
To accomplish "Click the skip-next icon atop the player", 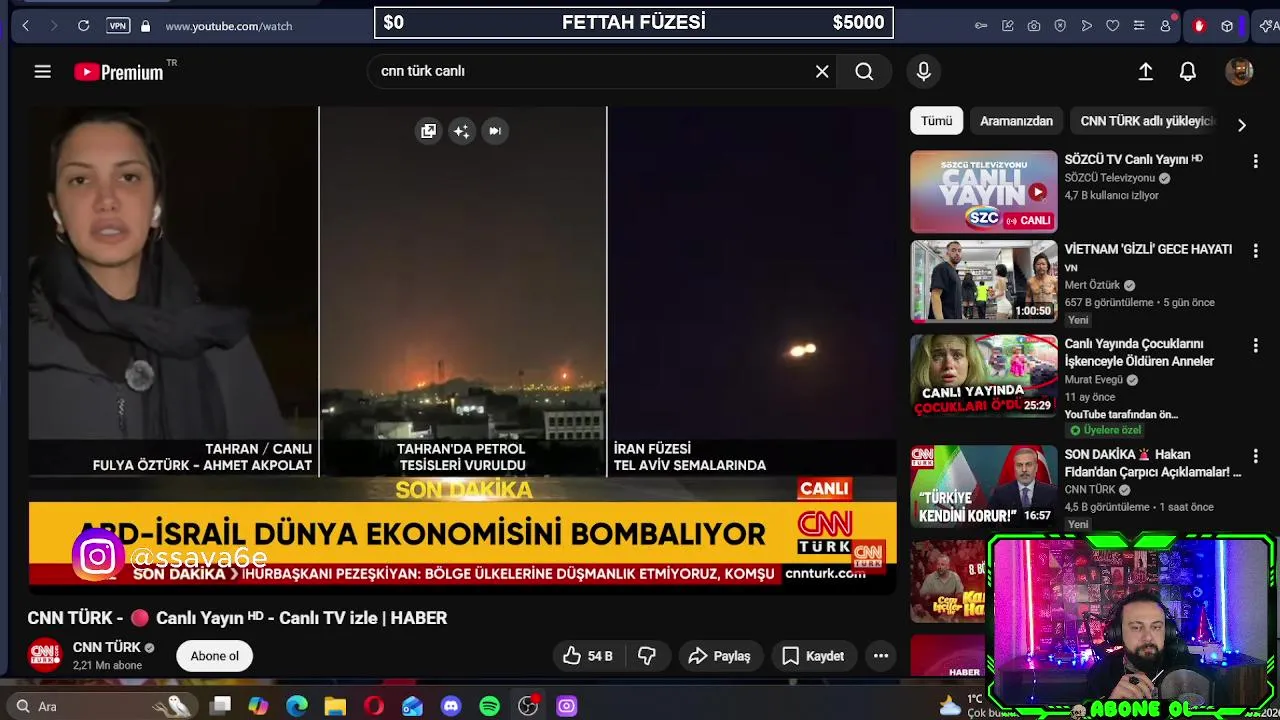I will [x=494, y=131].
